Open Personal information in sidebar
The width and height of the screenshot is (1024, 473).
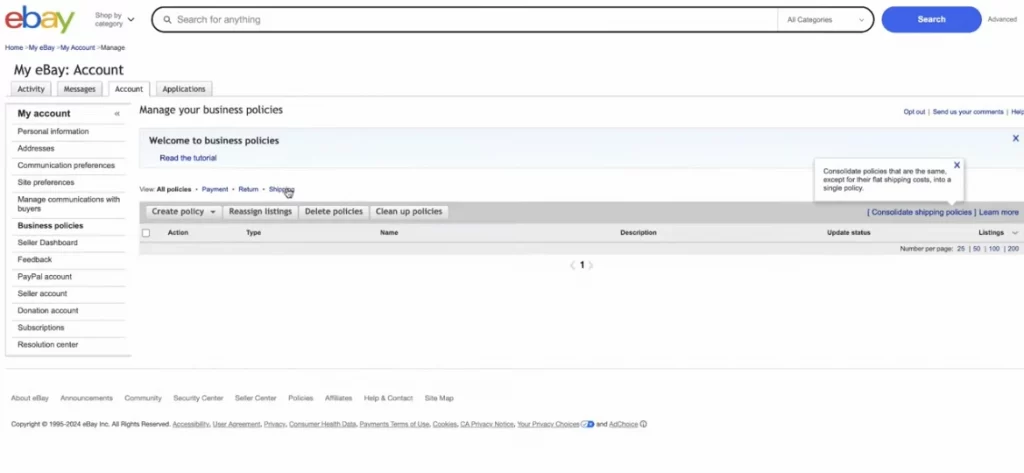pos(53,131)
